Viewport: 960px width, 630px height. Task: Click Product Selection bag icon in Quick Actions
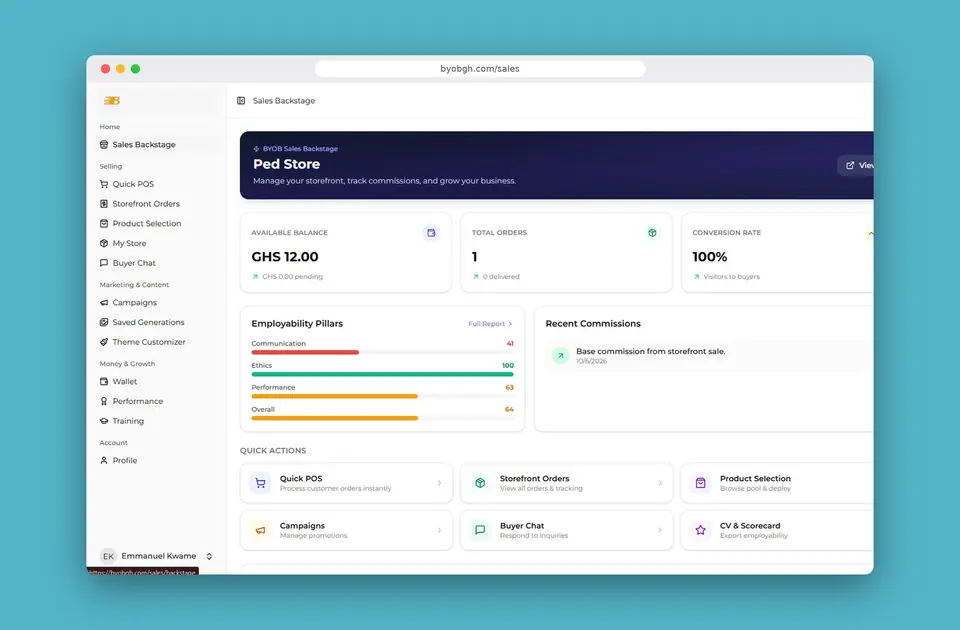700,483
